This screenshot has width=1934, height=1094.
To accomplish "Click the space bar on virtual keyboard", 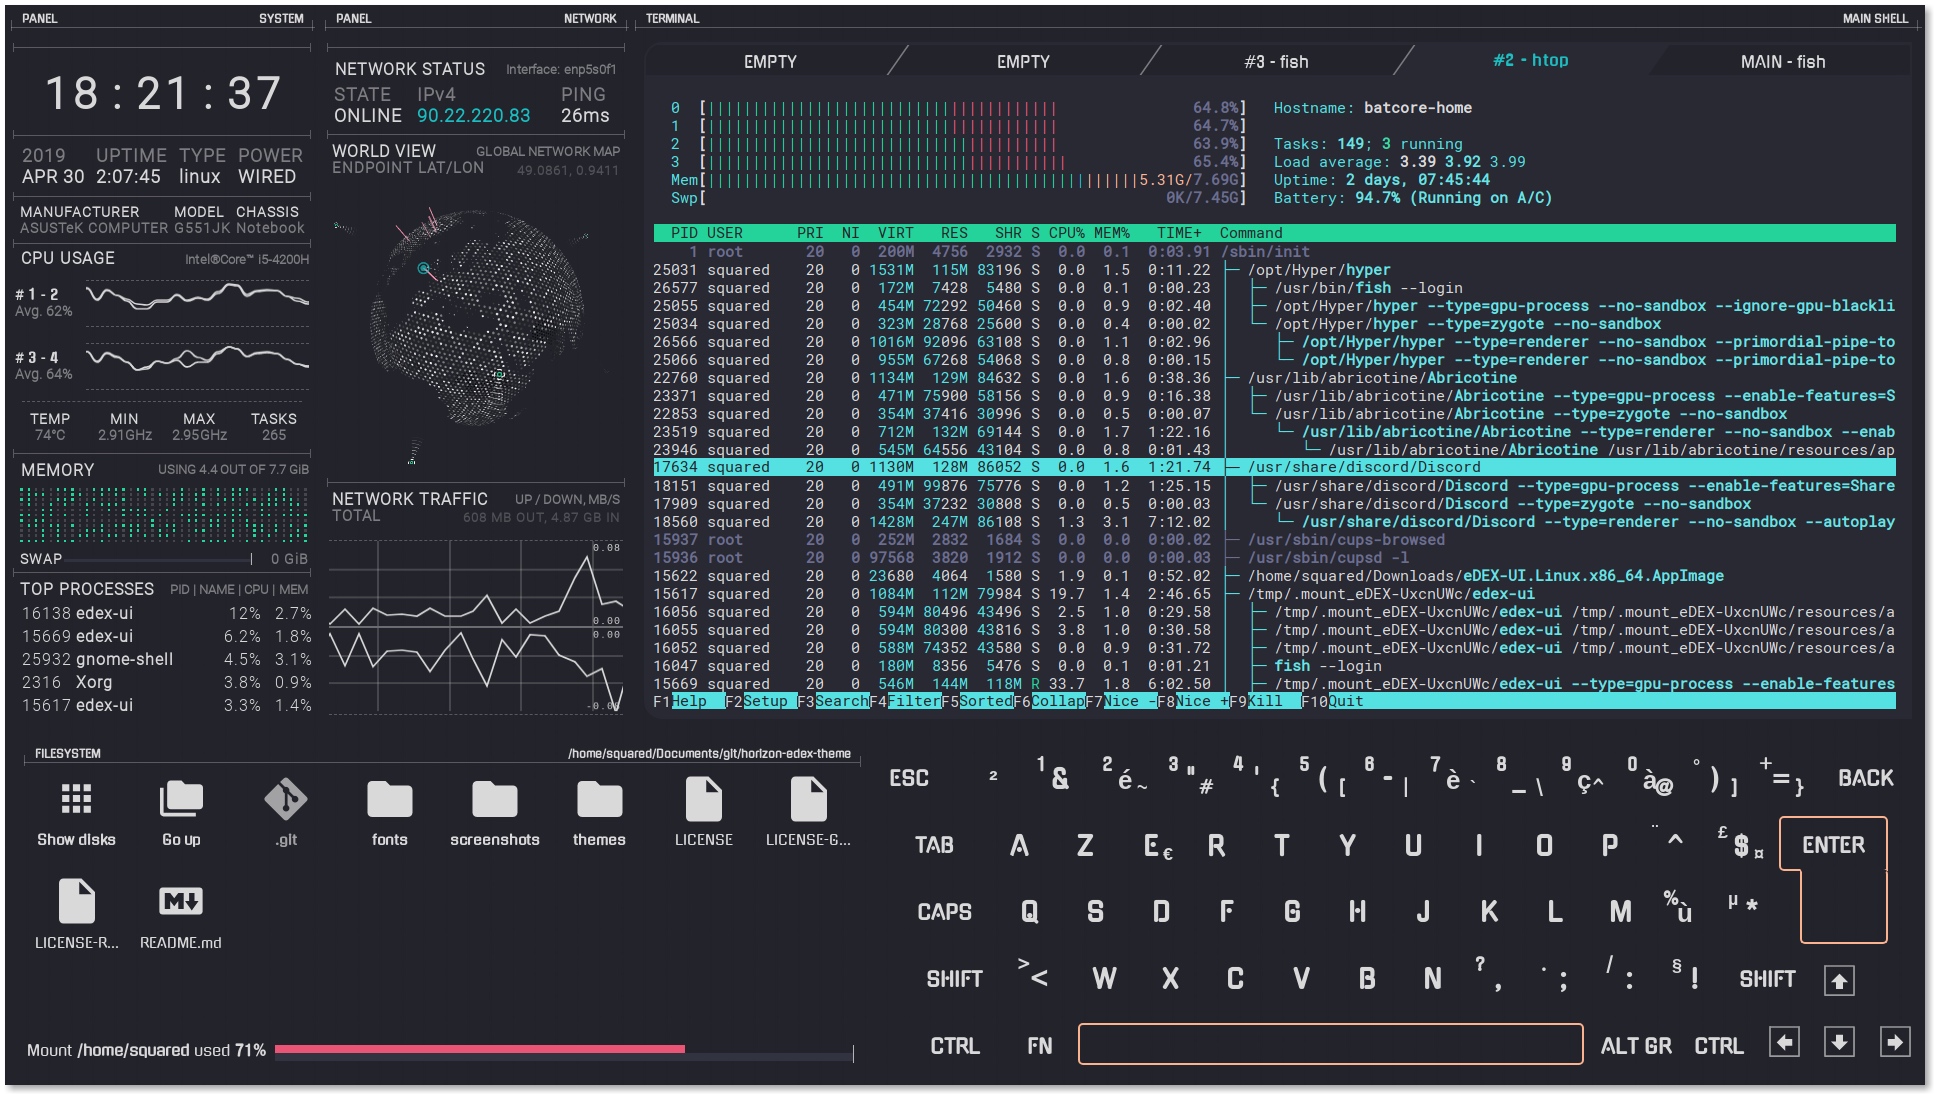I will [x=1330, y=1044].
